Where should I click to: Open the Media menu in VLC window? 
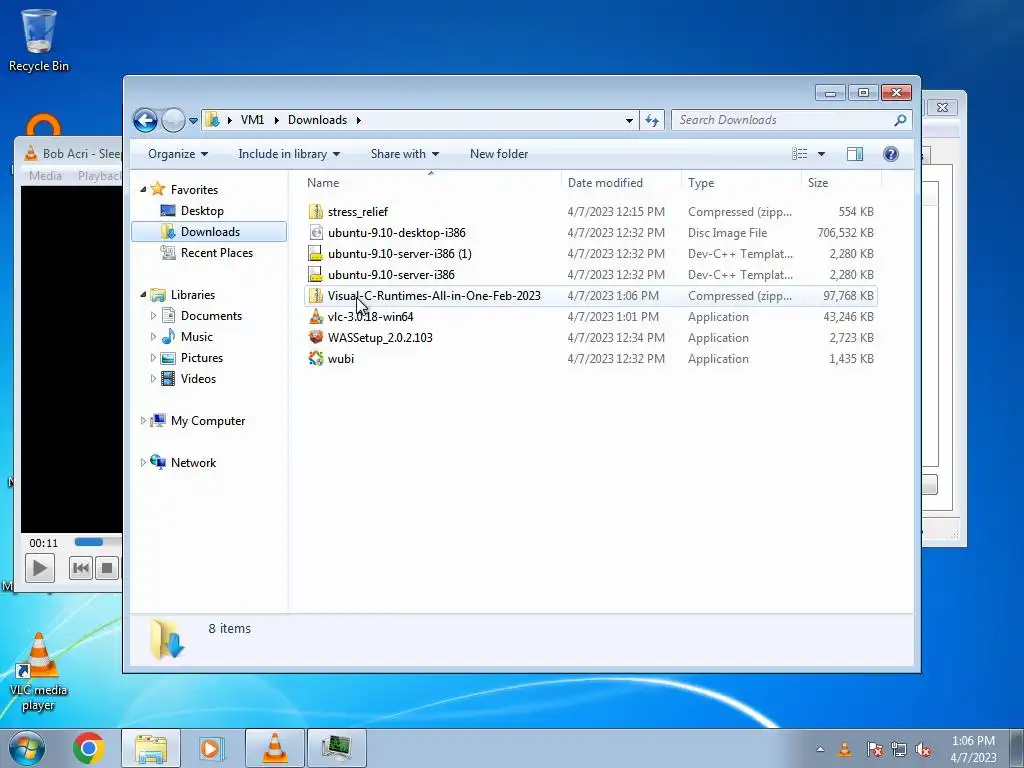[x=45, y=176]
